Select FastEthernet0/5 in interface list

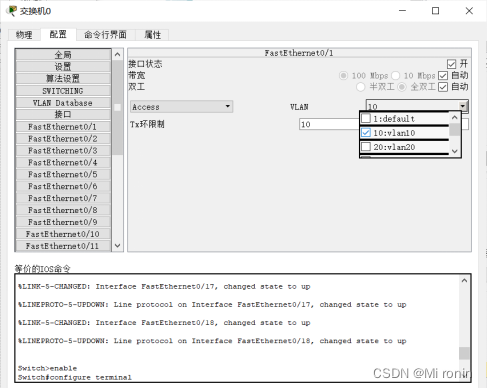[x=63, y=174]
